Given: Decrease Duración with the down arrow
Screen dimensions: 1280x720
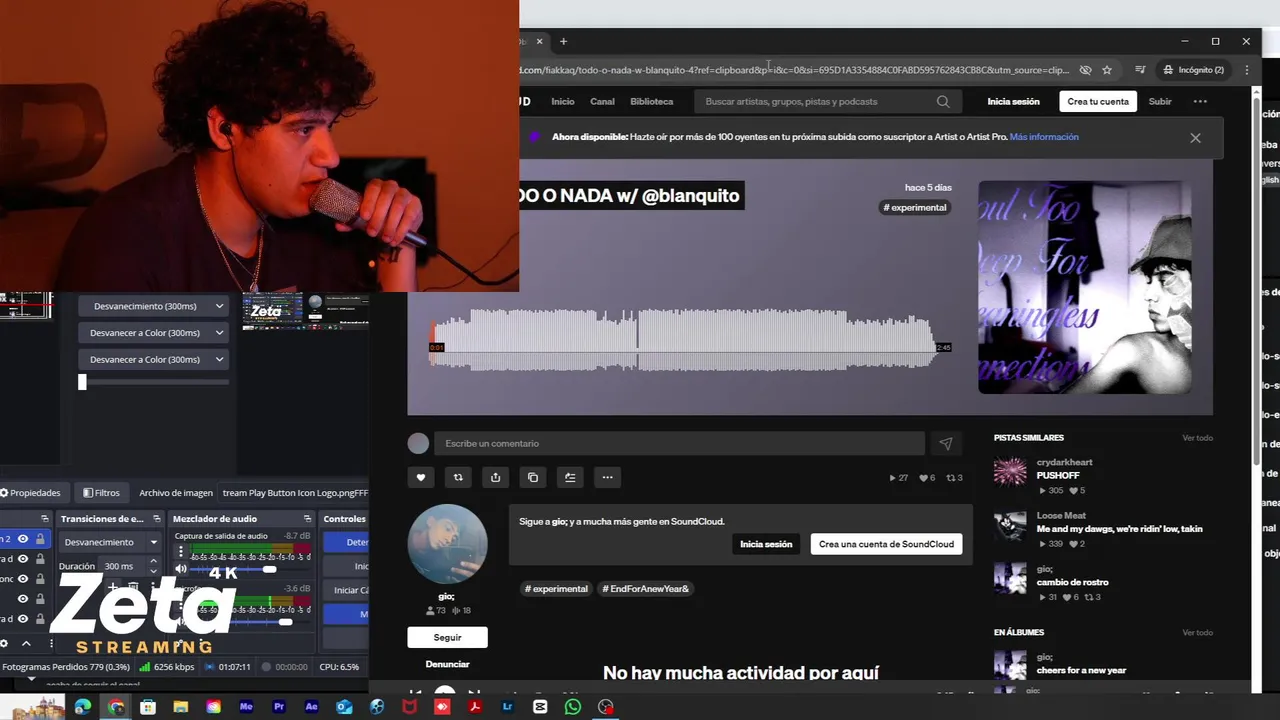Looking at the screenshot, I should click(x=153, y=570).
